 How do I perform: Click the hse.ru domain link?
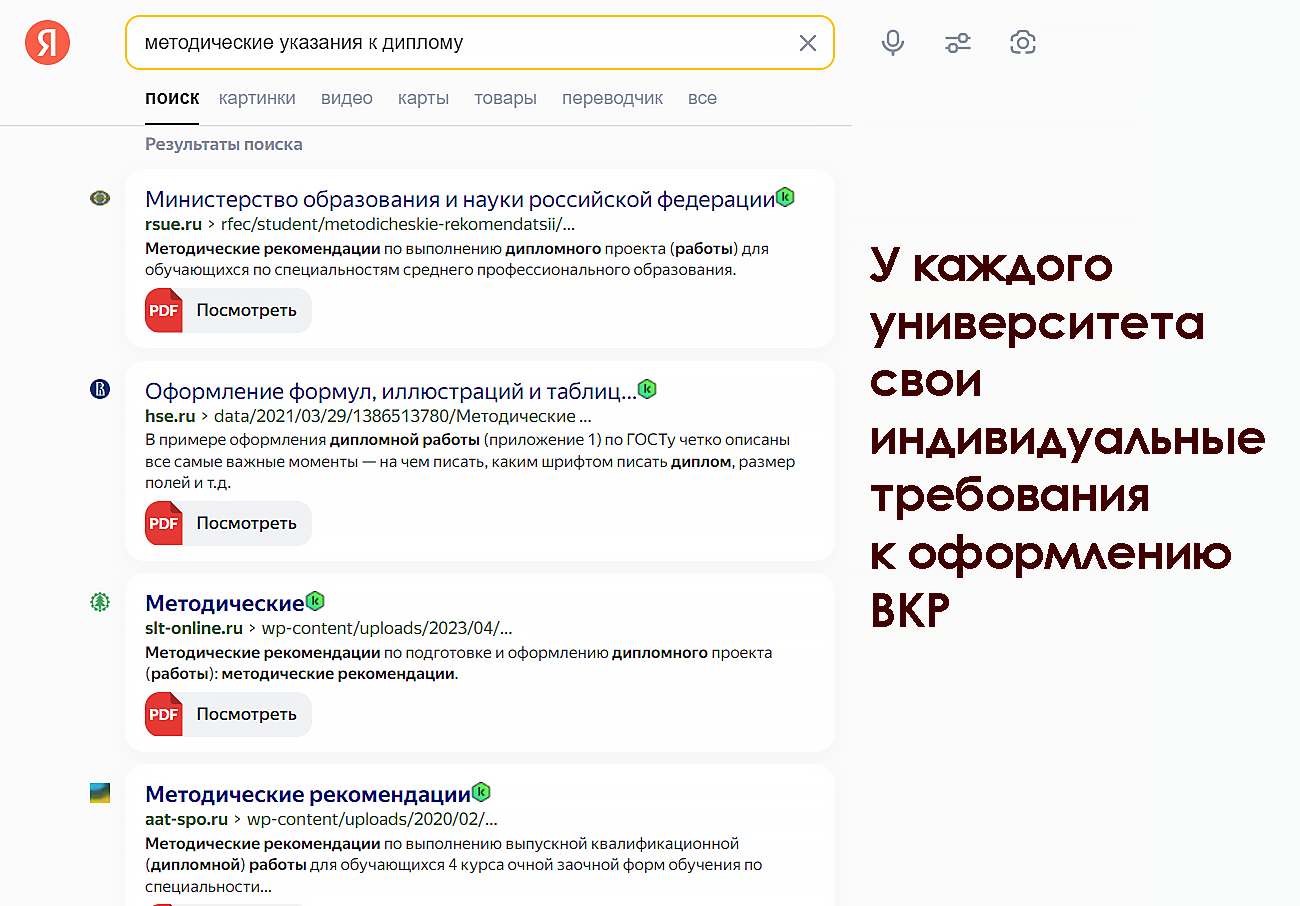click(x=170, y=416)
